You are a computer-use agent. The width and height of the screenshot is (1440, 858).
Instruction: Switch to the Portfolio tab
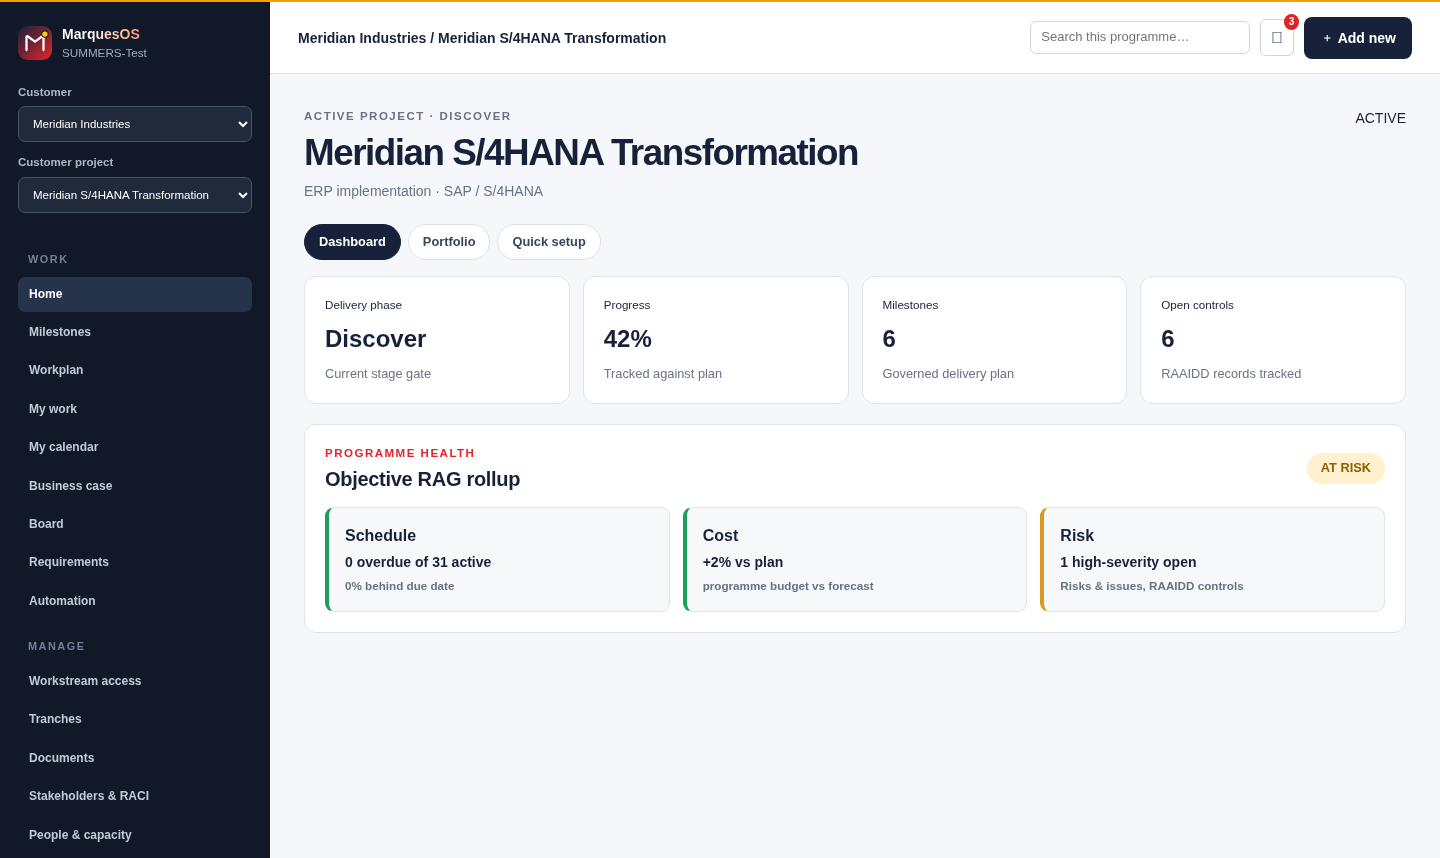click(x=449, y=242)
